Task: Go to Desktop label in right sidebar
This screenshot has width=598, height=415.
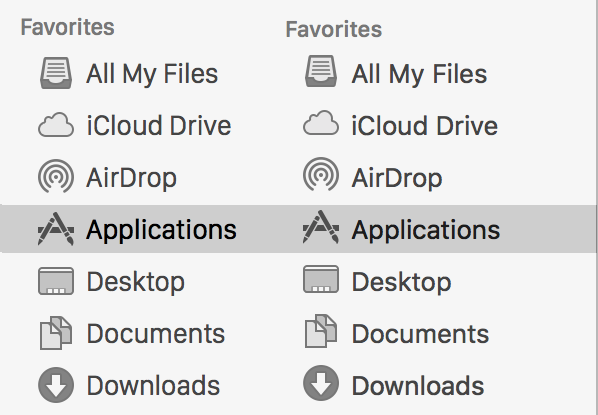Action: tap(401, 282)
